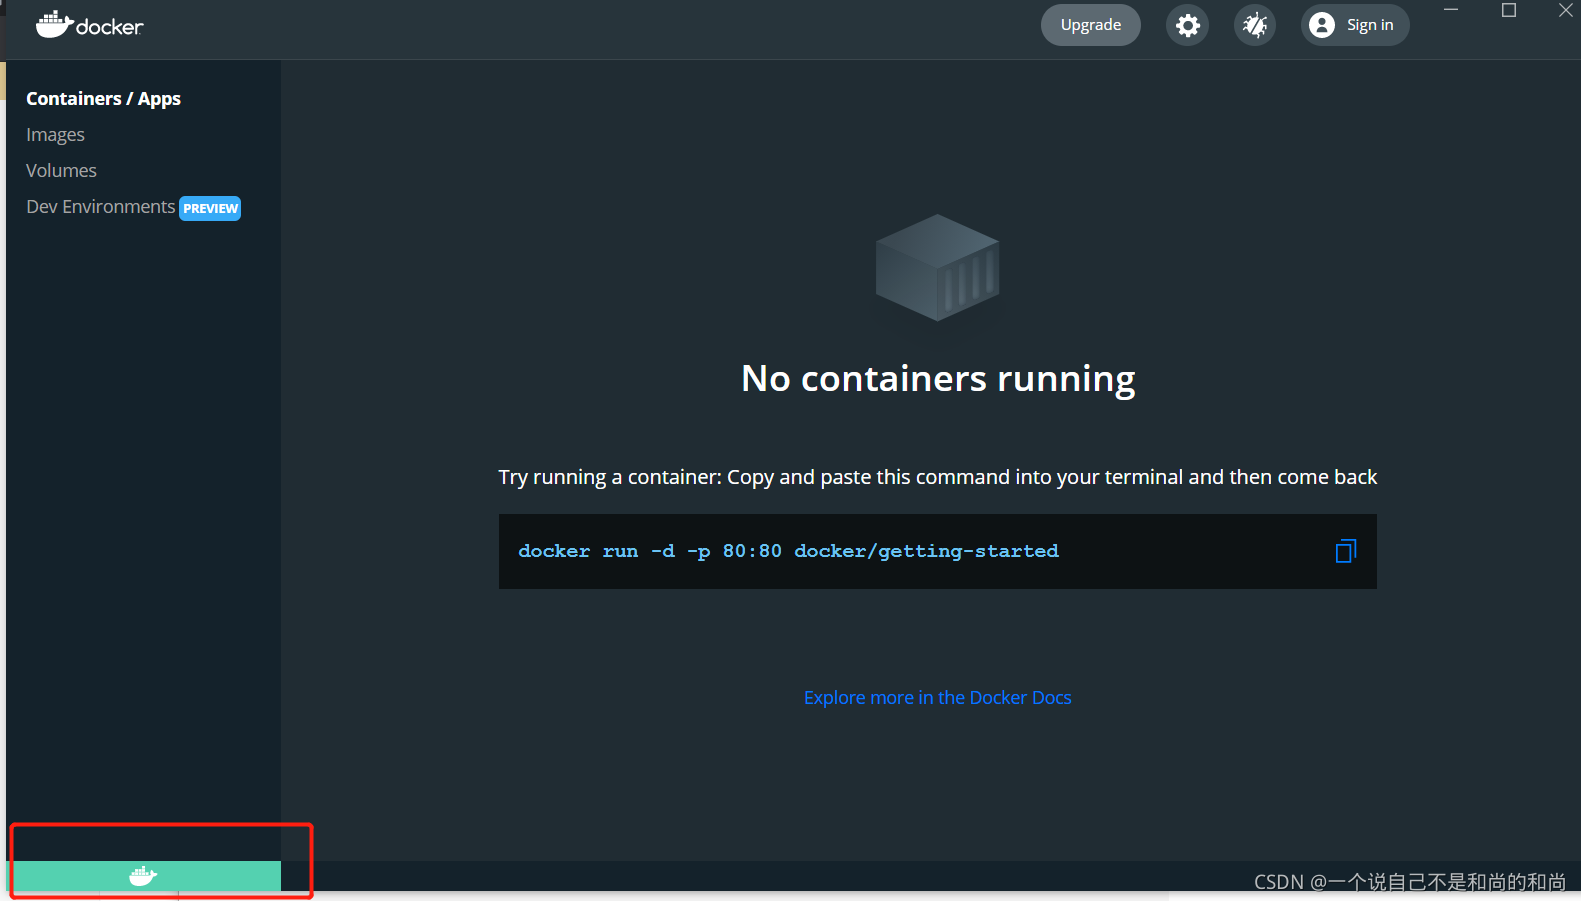This screenshot has height=901, width=1581.
Task: Click the Docker whale status icon
Action: click(x=143, y=876)
